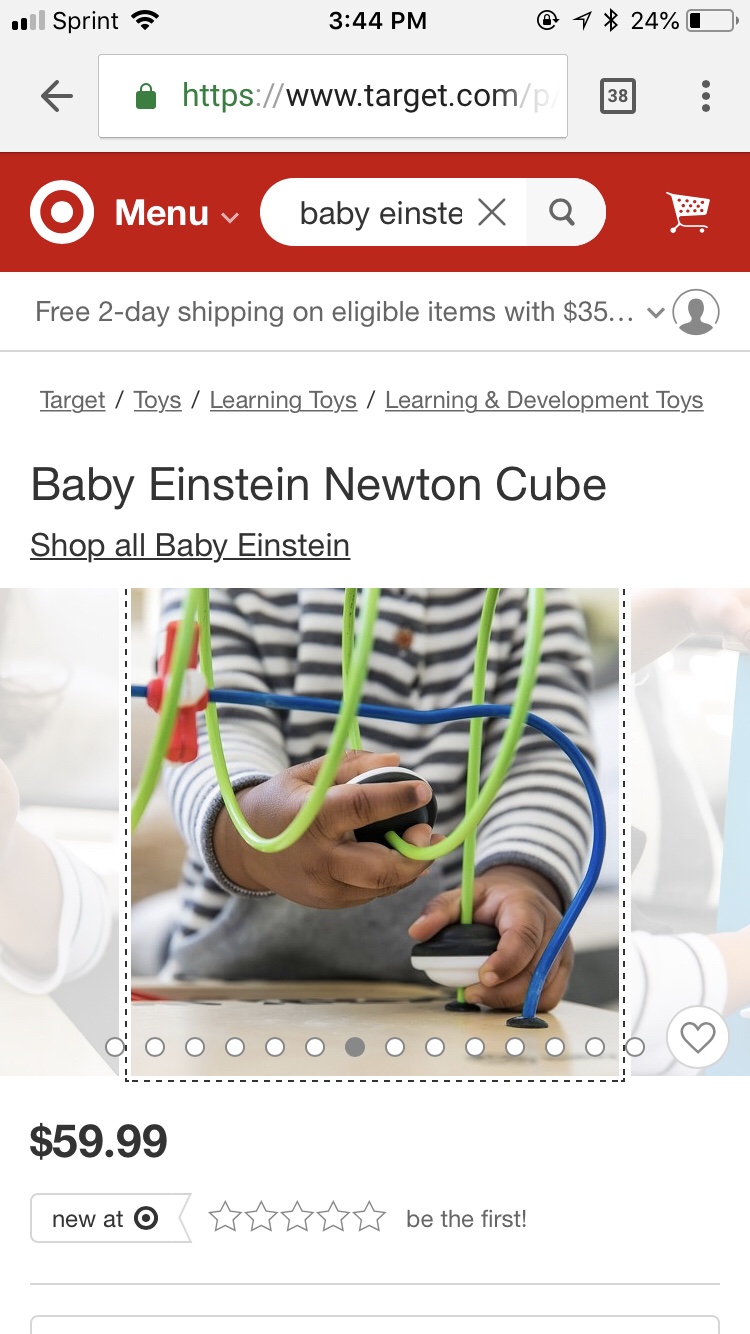This screenshot has height=1334, width=750.
Task: Click the five-star rating row
Action: click(297, 1217)
